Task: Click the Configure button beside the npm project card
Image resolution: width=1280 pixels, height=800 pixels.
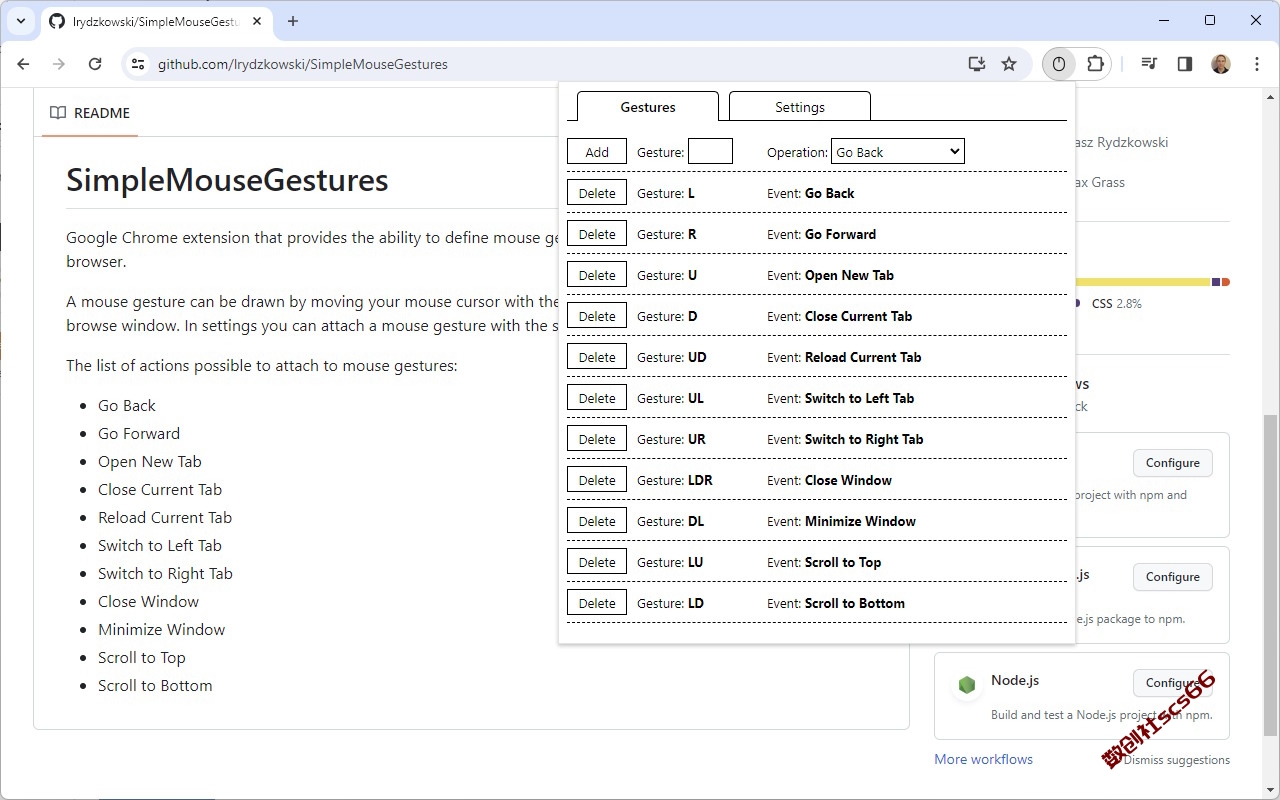Action: [x=1172, y=463]
